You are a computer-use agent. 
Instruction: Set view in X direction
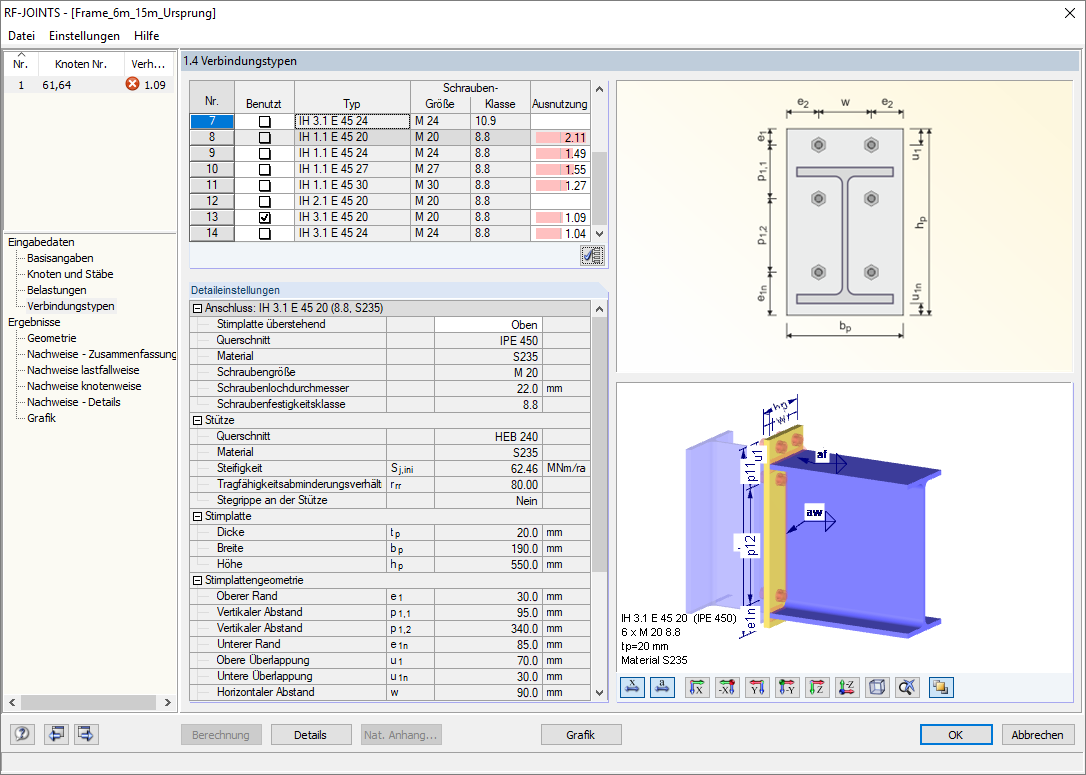[697, 687]
